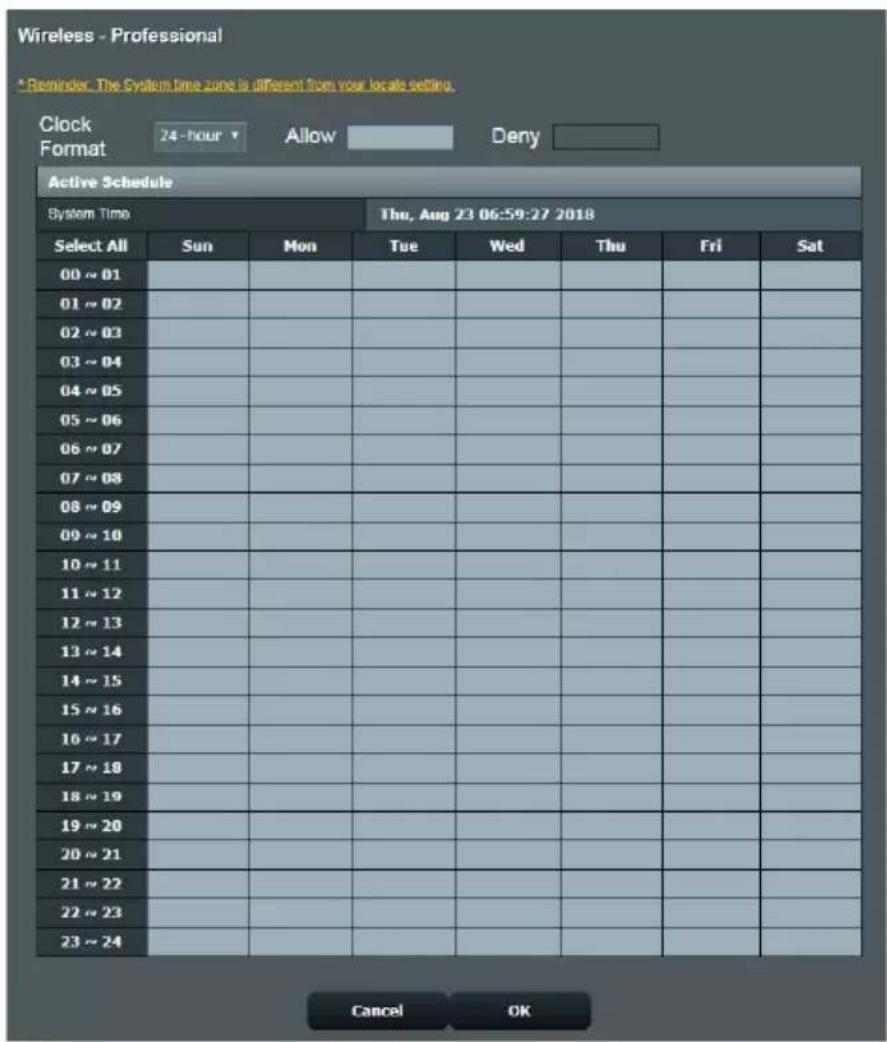Select the 15 ~ 16 row label
Viewport: 887px width, 1042px height.
click(92, 710)
